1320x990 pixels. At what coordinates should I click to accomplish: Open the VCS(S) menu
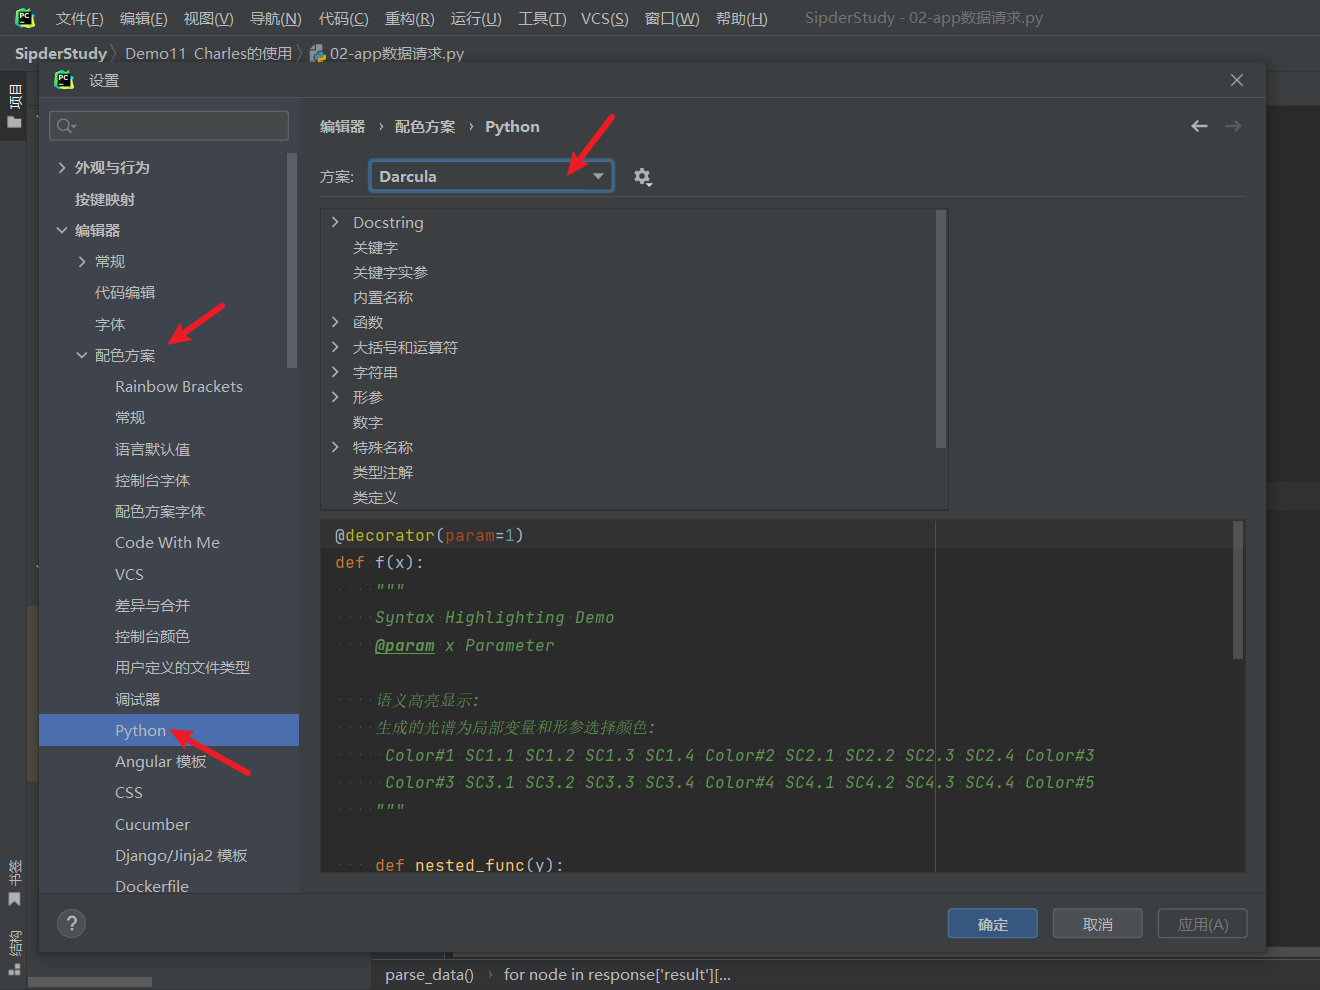click(x=605, y=18)
